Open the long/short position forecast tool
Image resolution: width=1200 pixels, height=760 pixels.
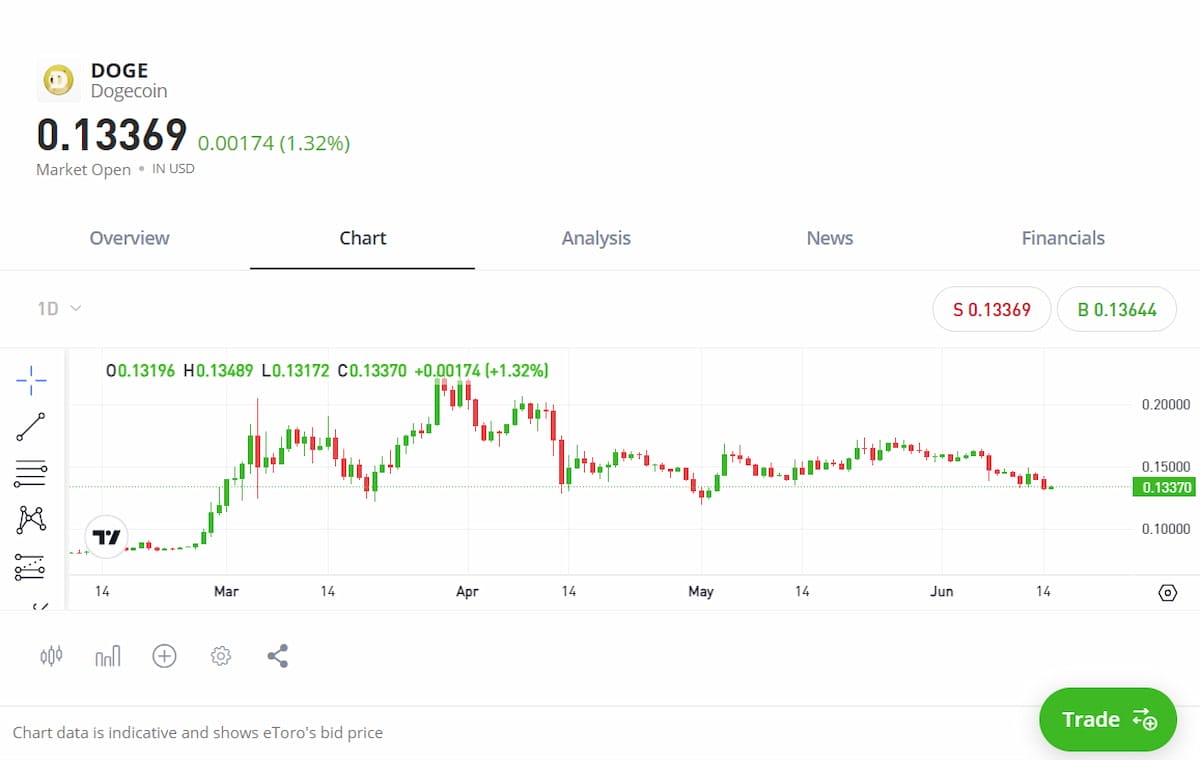pos(31,567)
